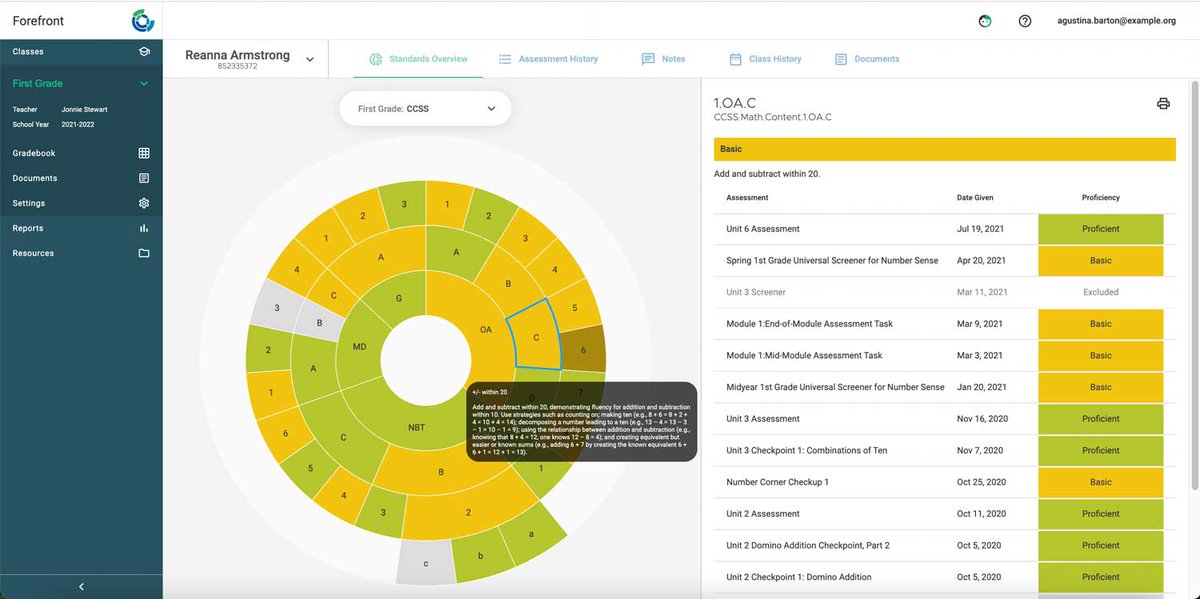Click Proficient cell for Unit 6 Assessment

click(x=1101, y=229)
